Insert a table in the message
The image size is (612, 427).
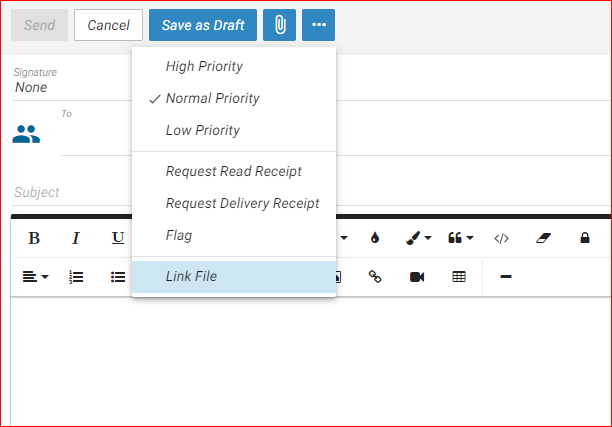coord(459,277)
